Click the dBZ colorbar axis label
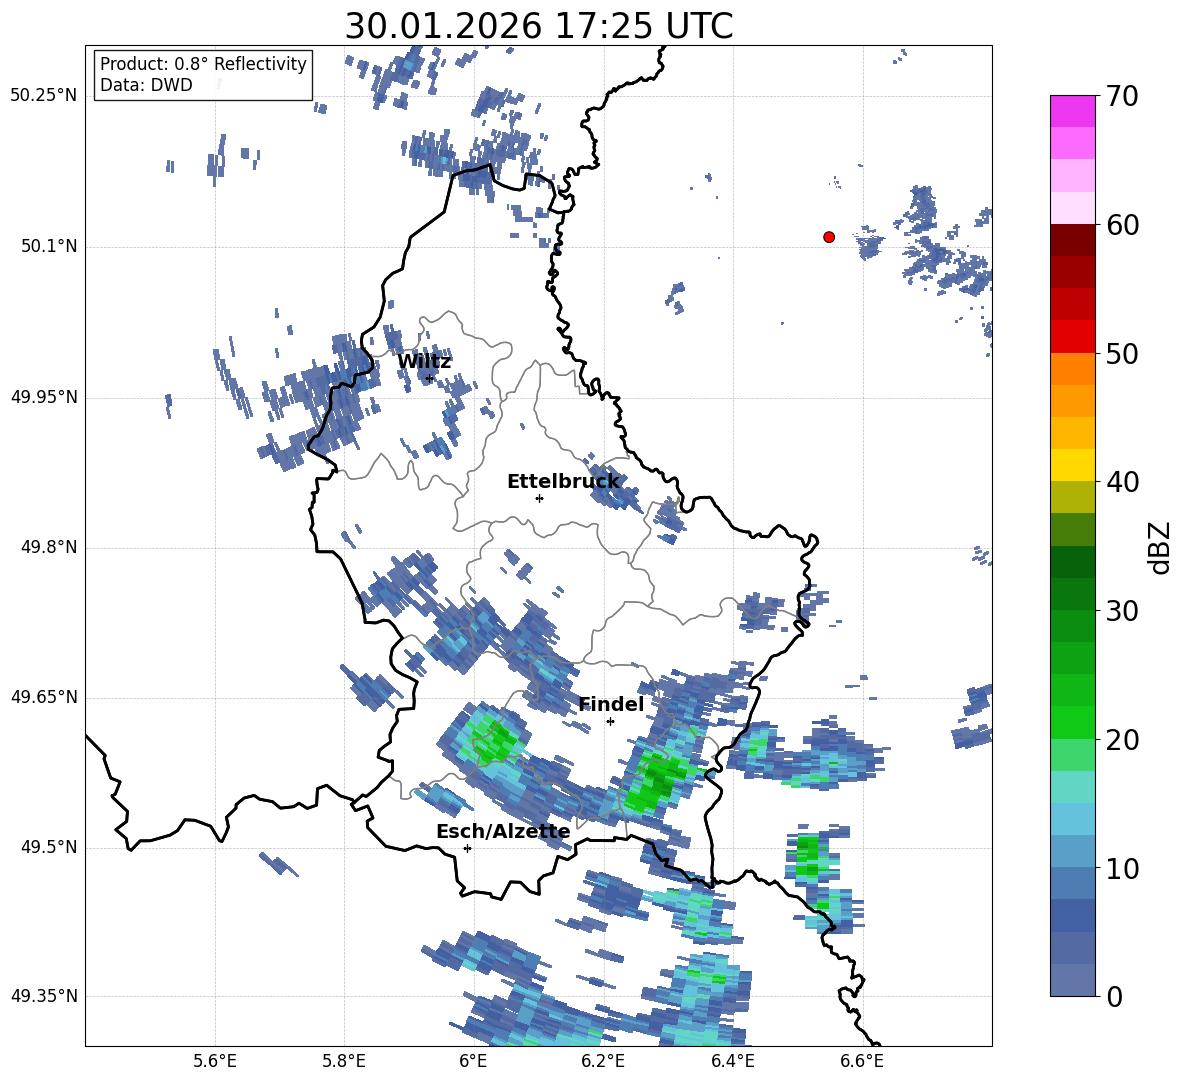The height and width of the screenshot is (1081, 1184). click(x=1161, y=547)
